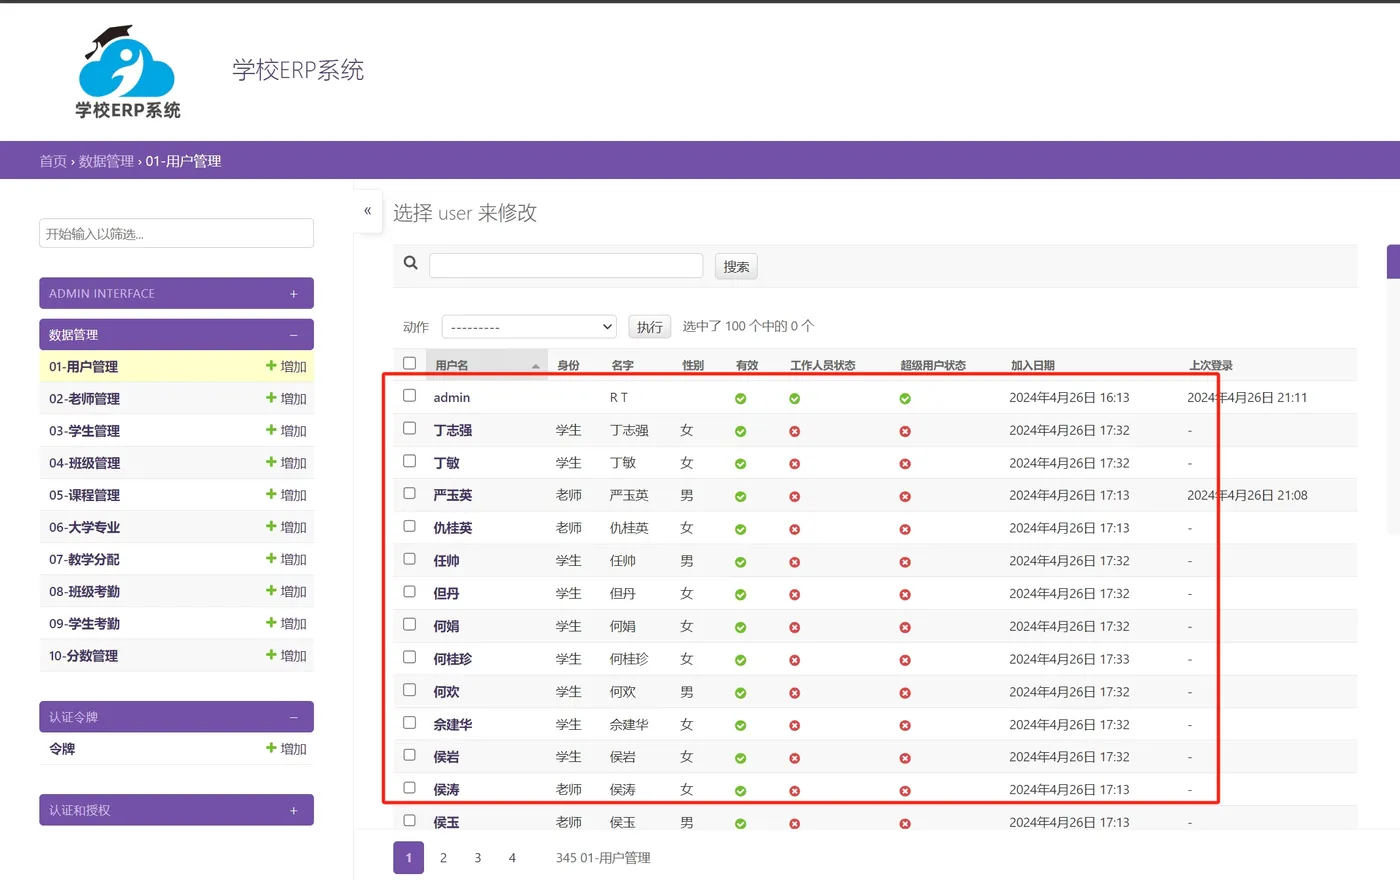
Task: Click admin's green staff status check icon
Action: tap(794, 398)
